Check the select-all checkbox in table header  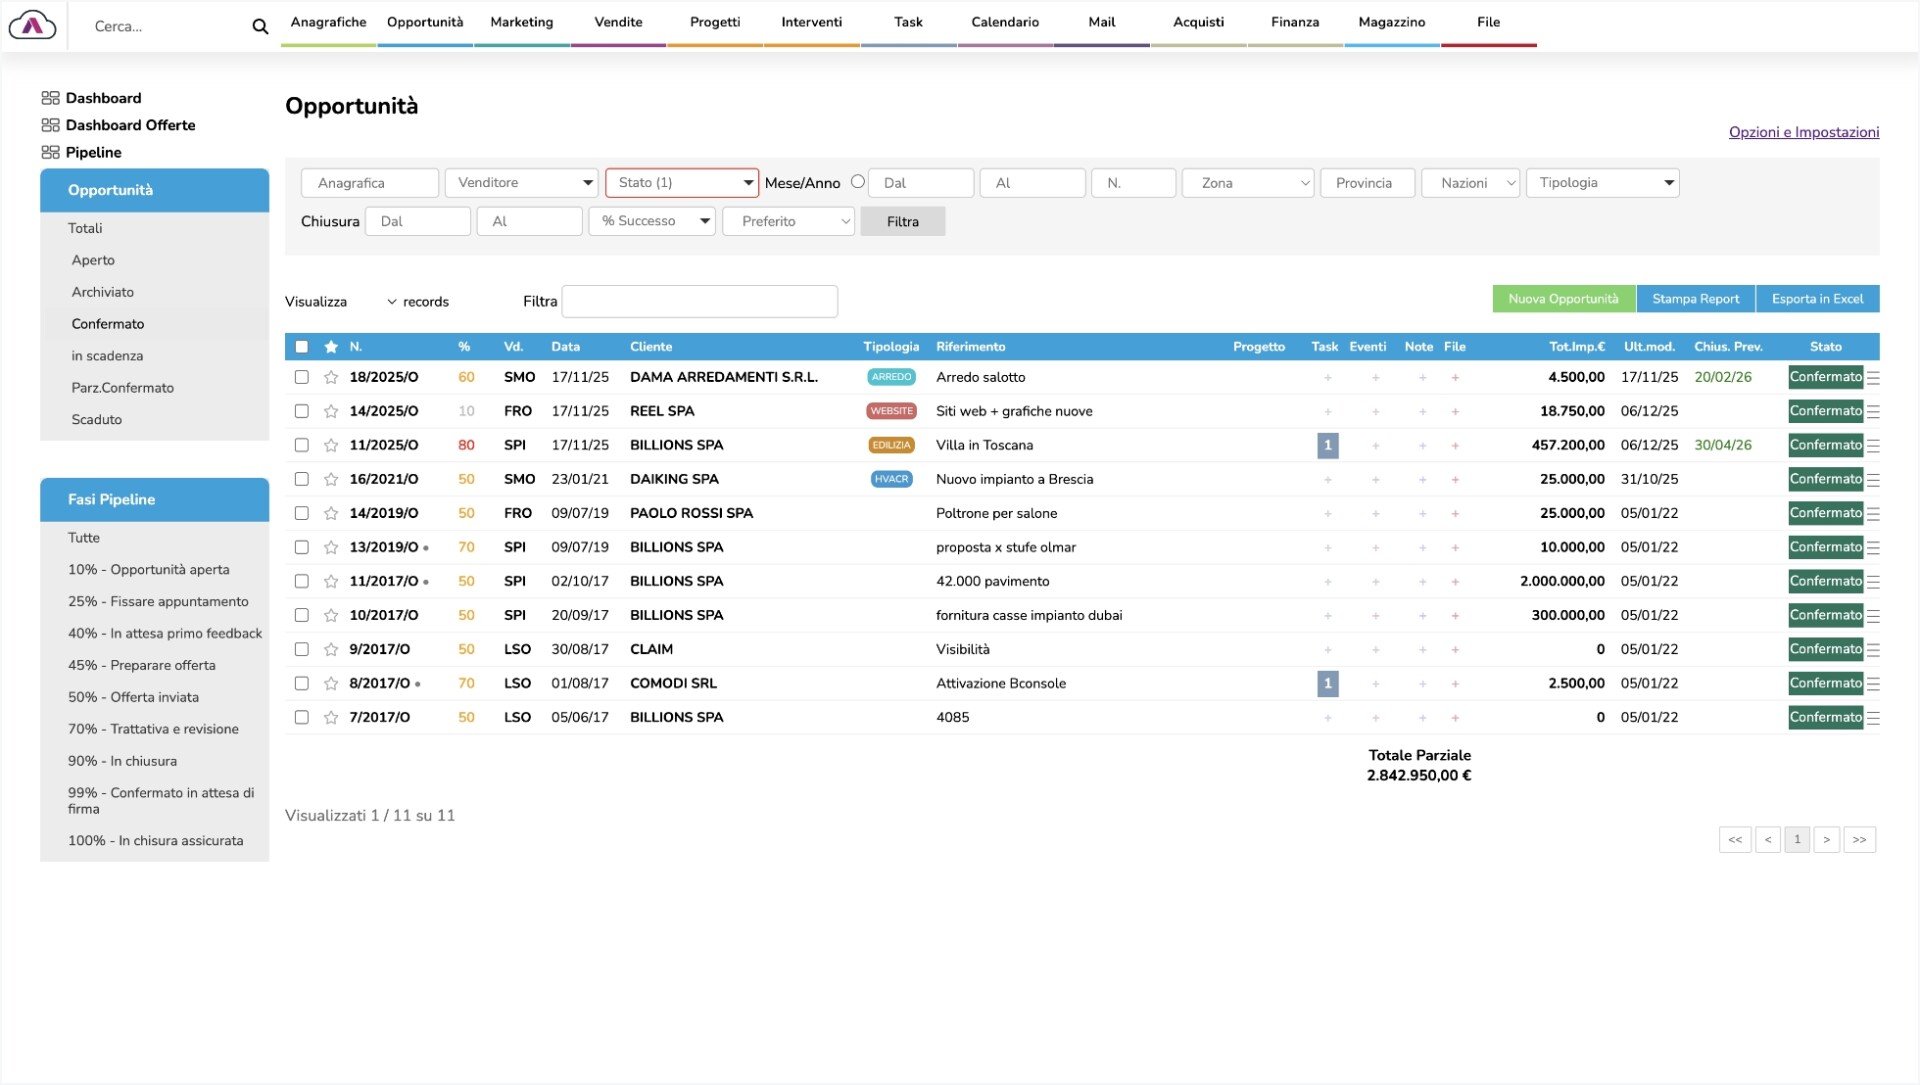click(302, 347)
